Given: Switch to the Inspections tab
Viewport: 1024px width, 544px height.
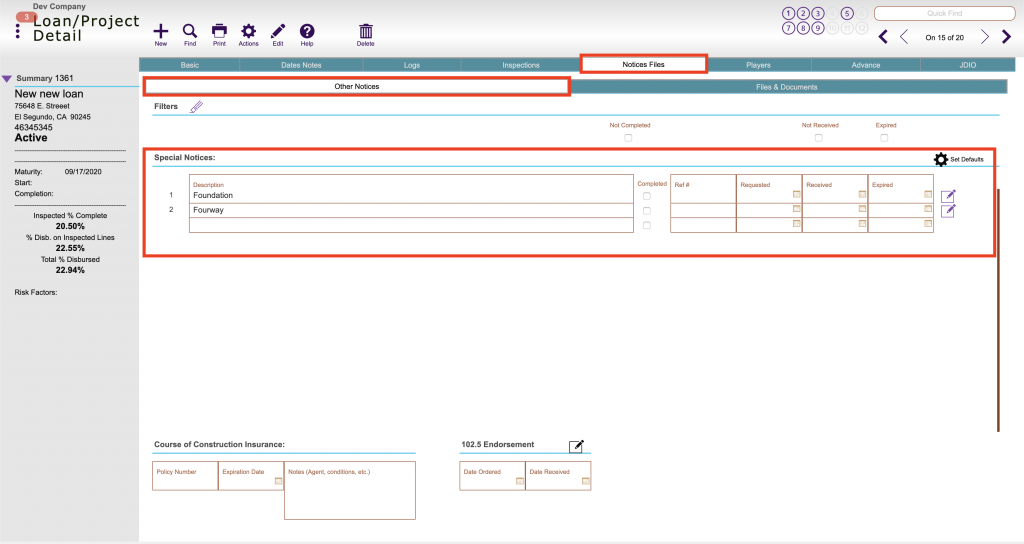Looking at the screenshot, I should point(520,65).
